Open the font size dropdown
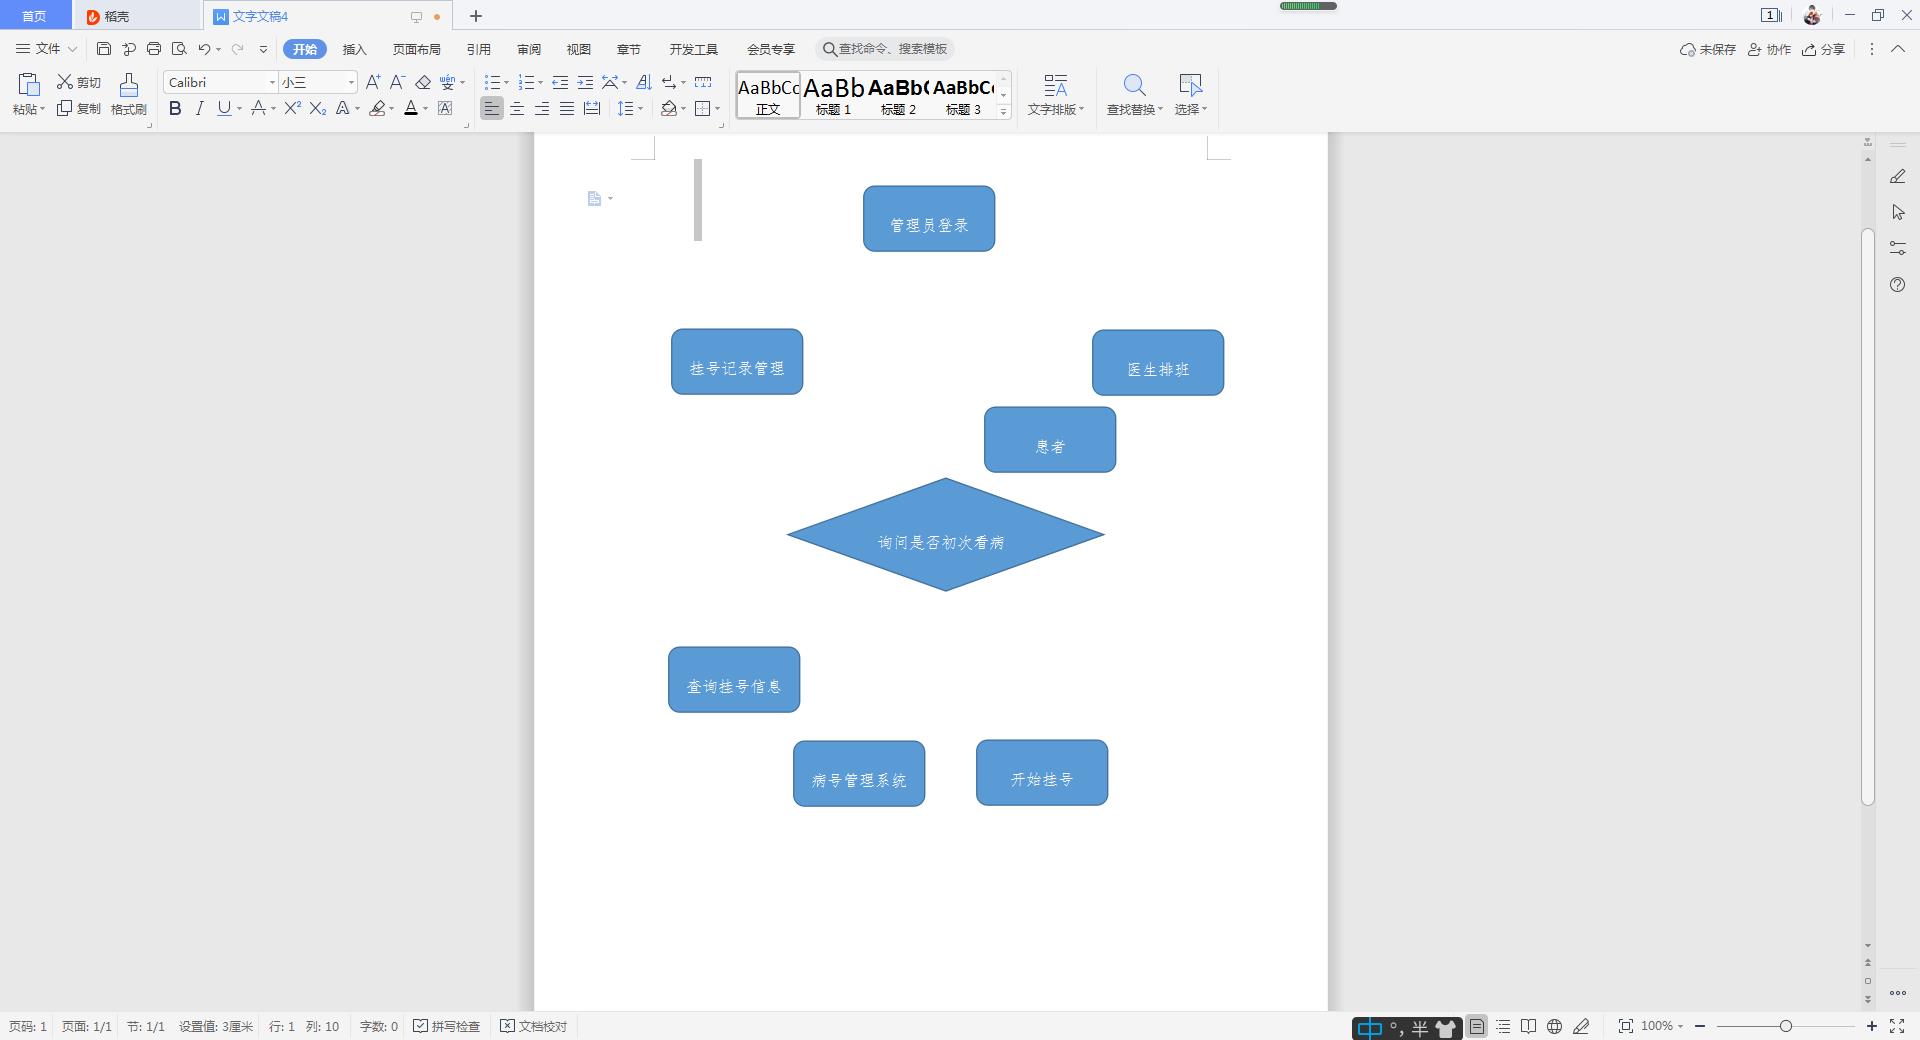This screenshot has height=1040, width=1920. (x=351, y=82)
